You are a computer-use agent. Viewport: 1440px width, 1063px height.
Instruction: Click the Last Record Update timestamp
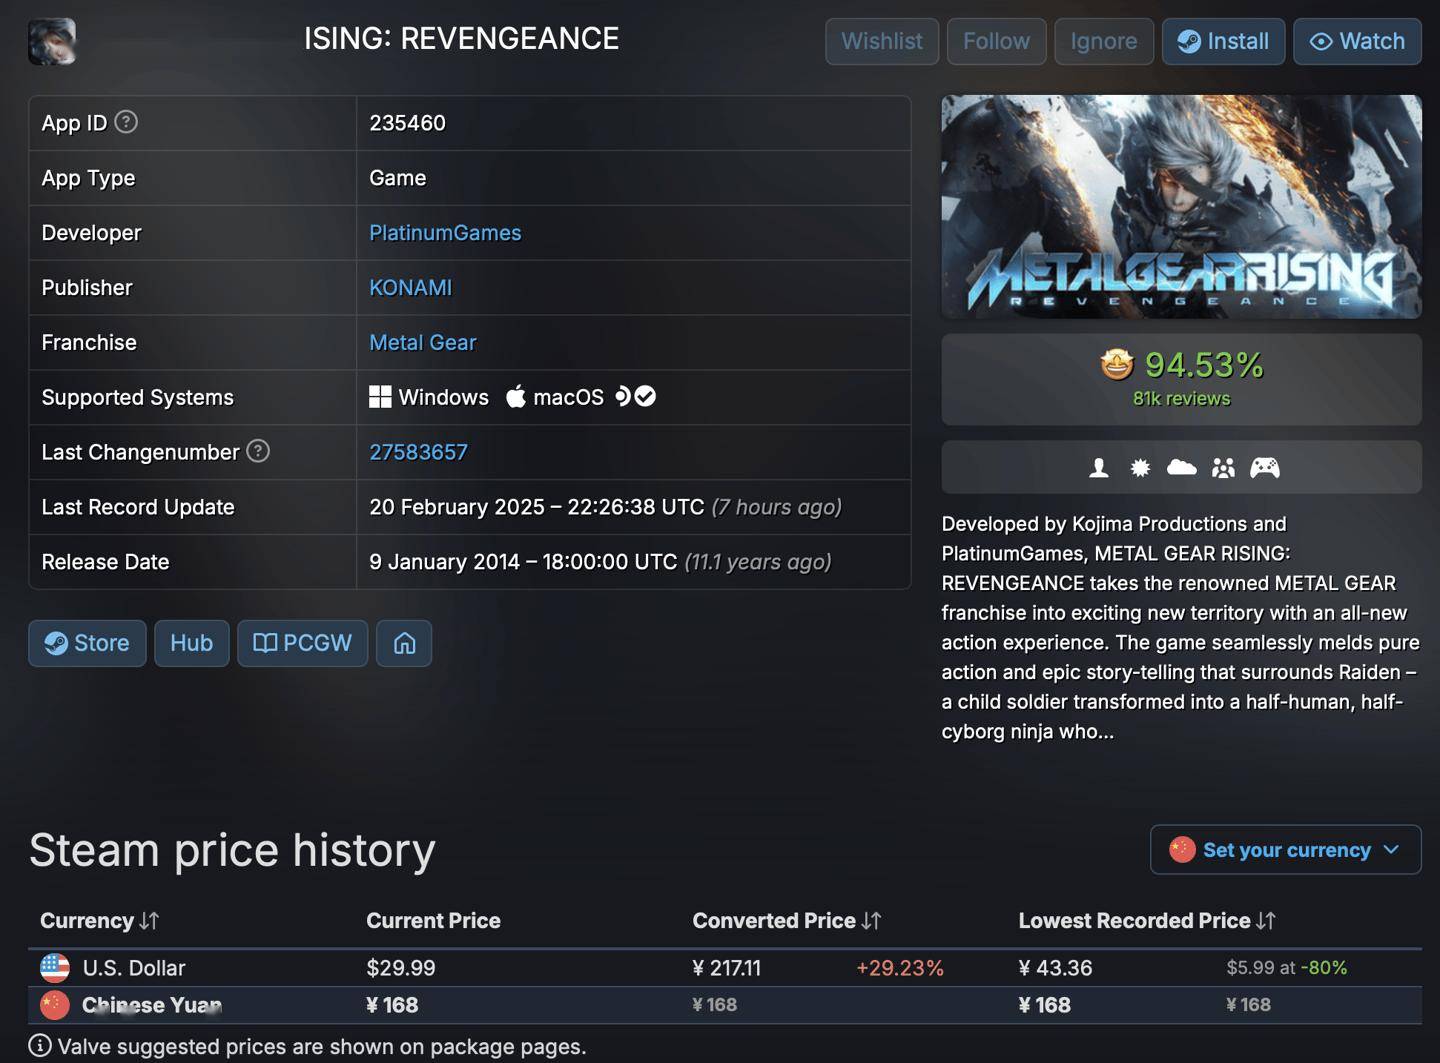point(605,507)
